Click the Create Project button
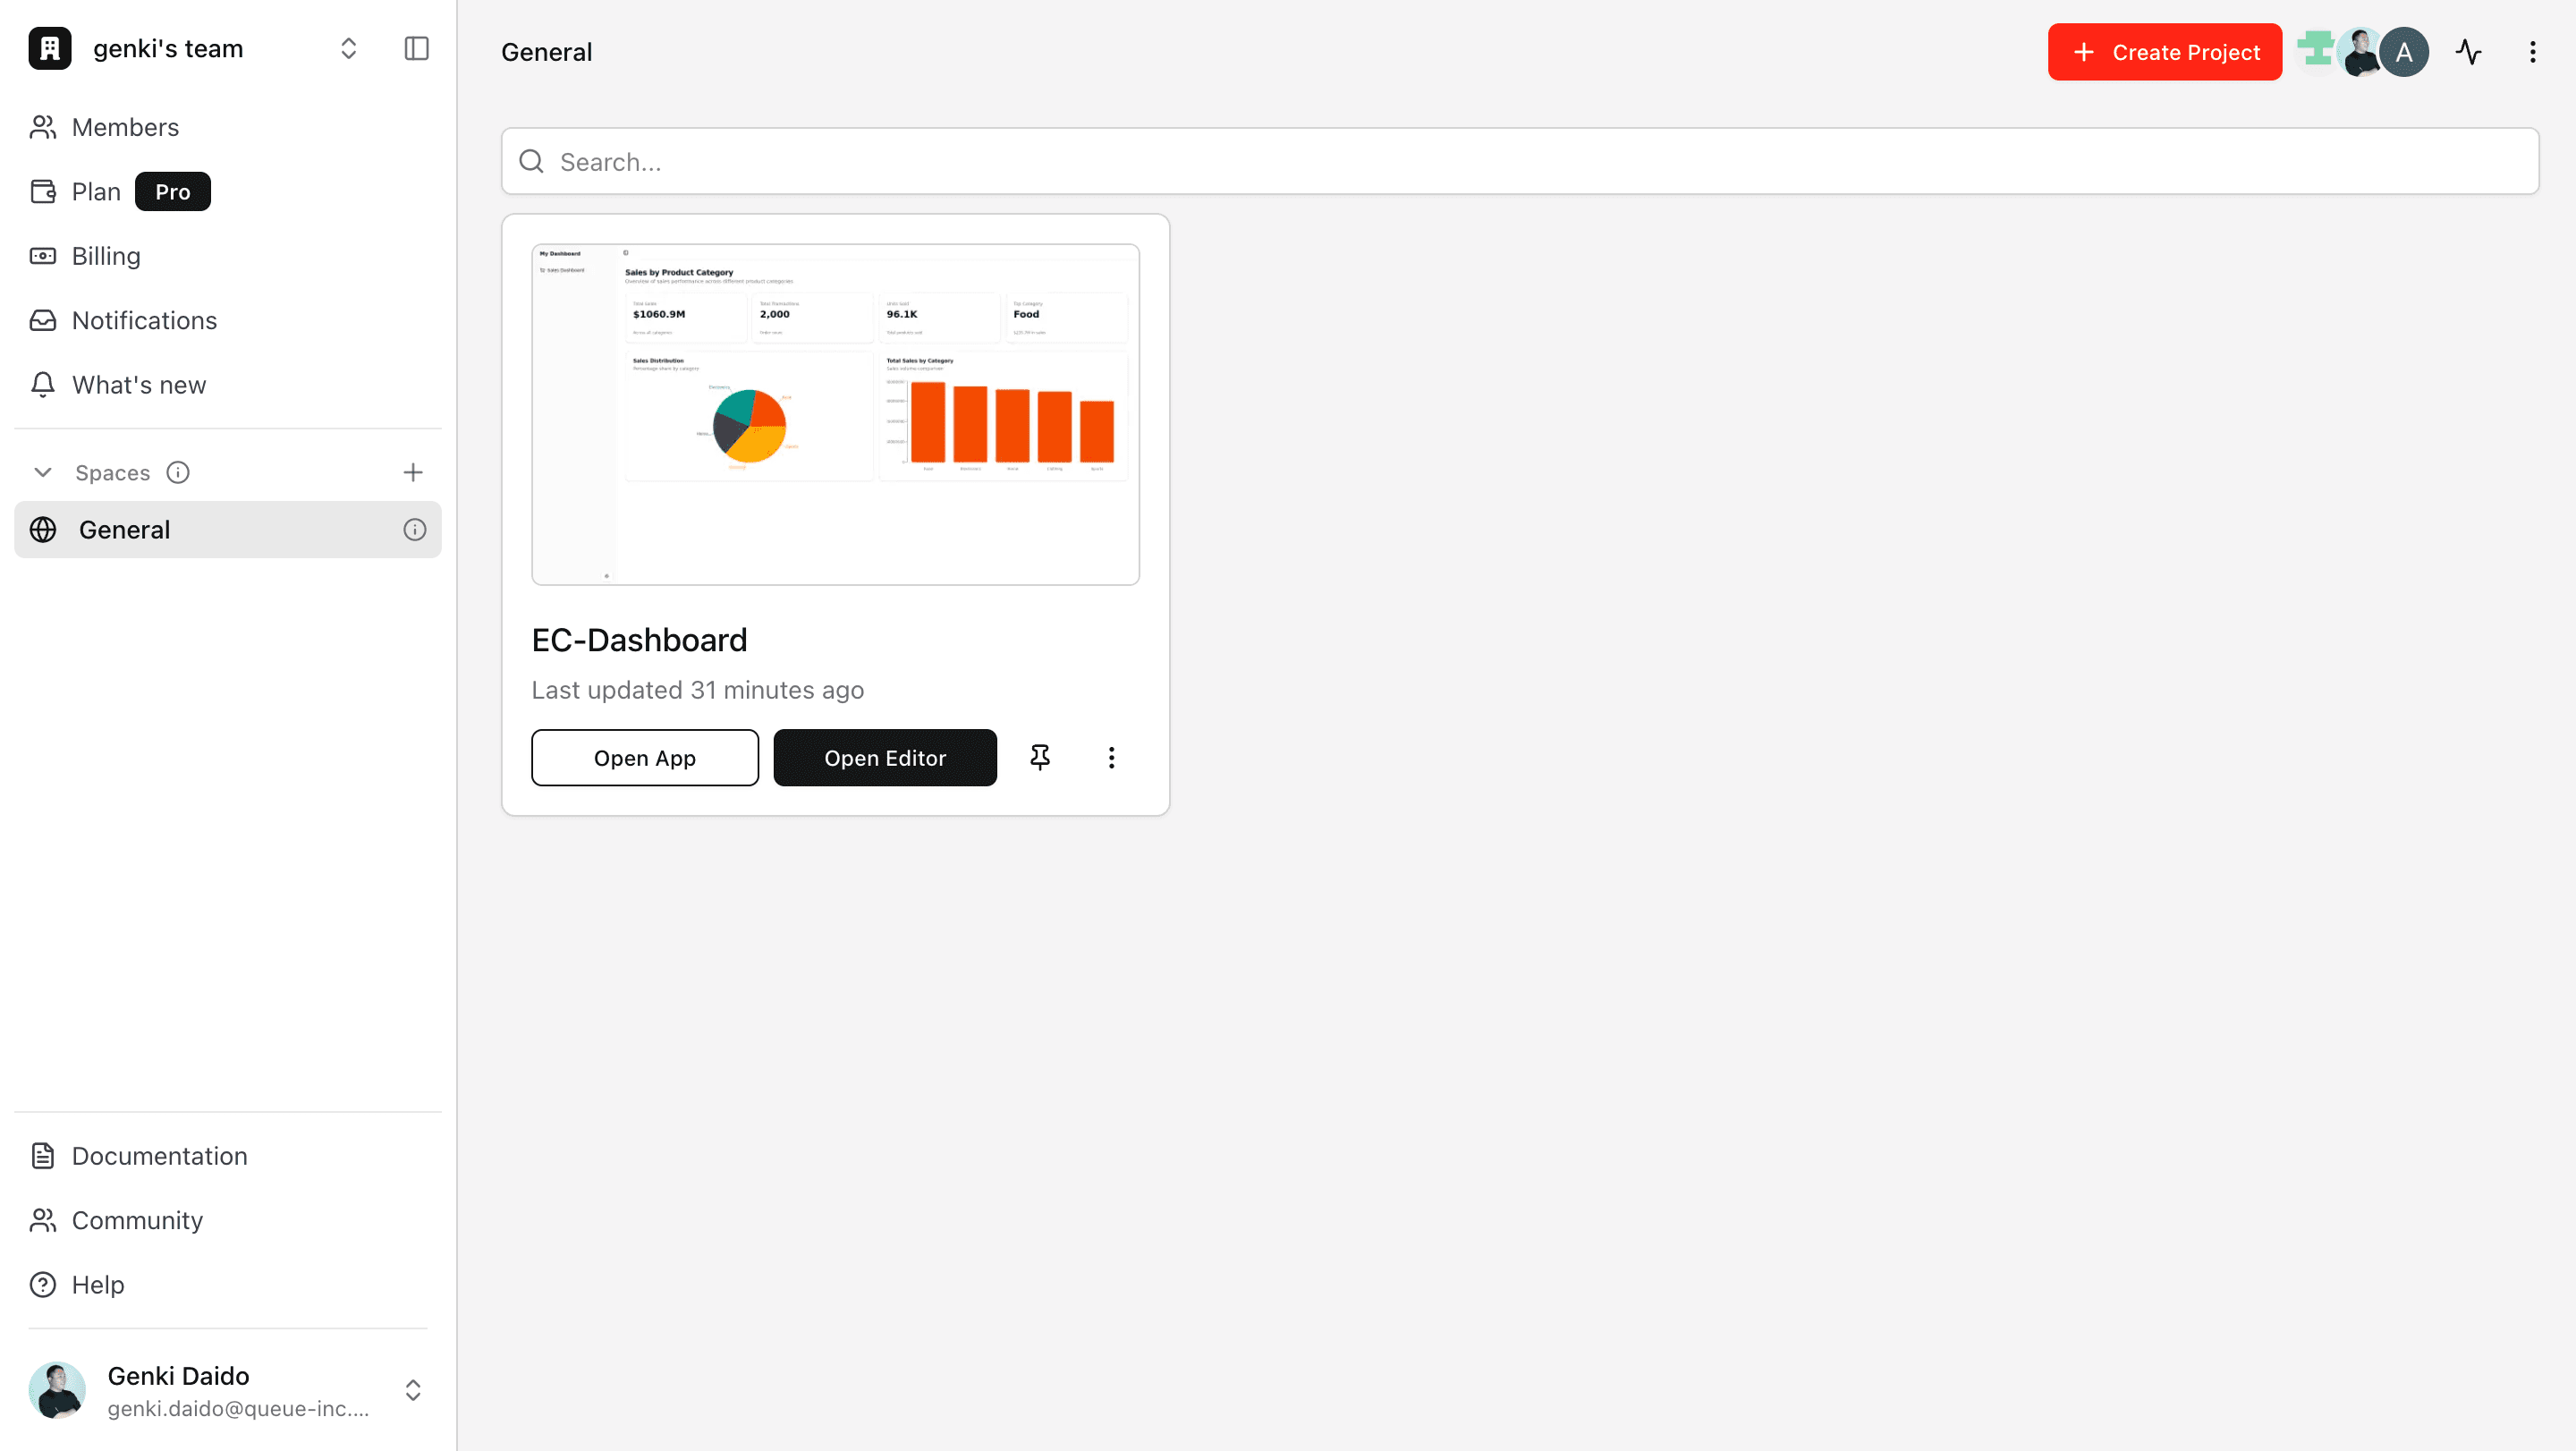The width and height of the screenshot is (2576, 1451). (x=2164, y=52)
